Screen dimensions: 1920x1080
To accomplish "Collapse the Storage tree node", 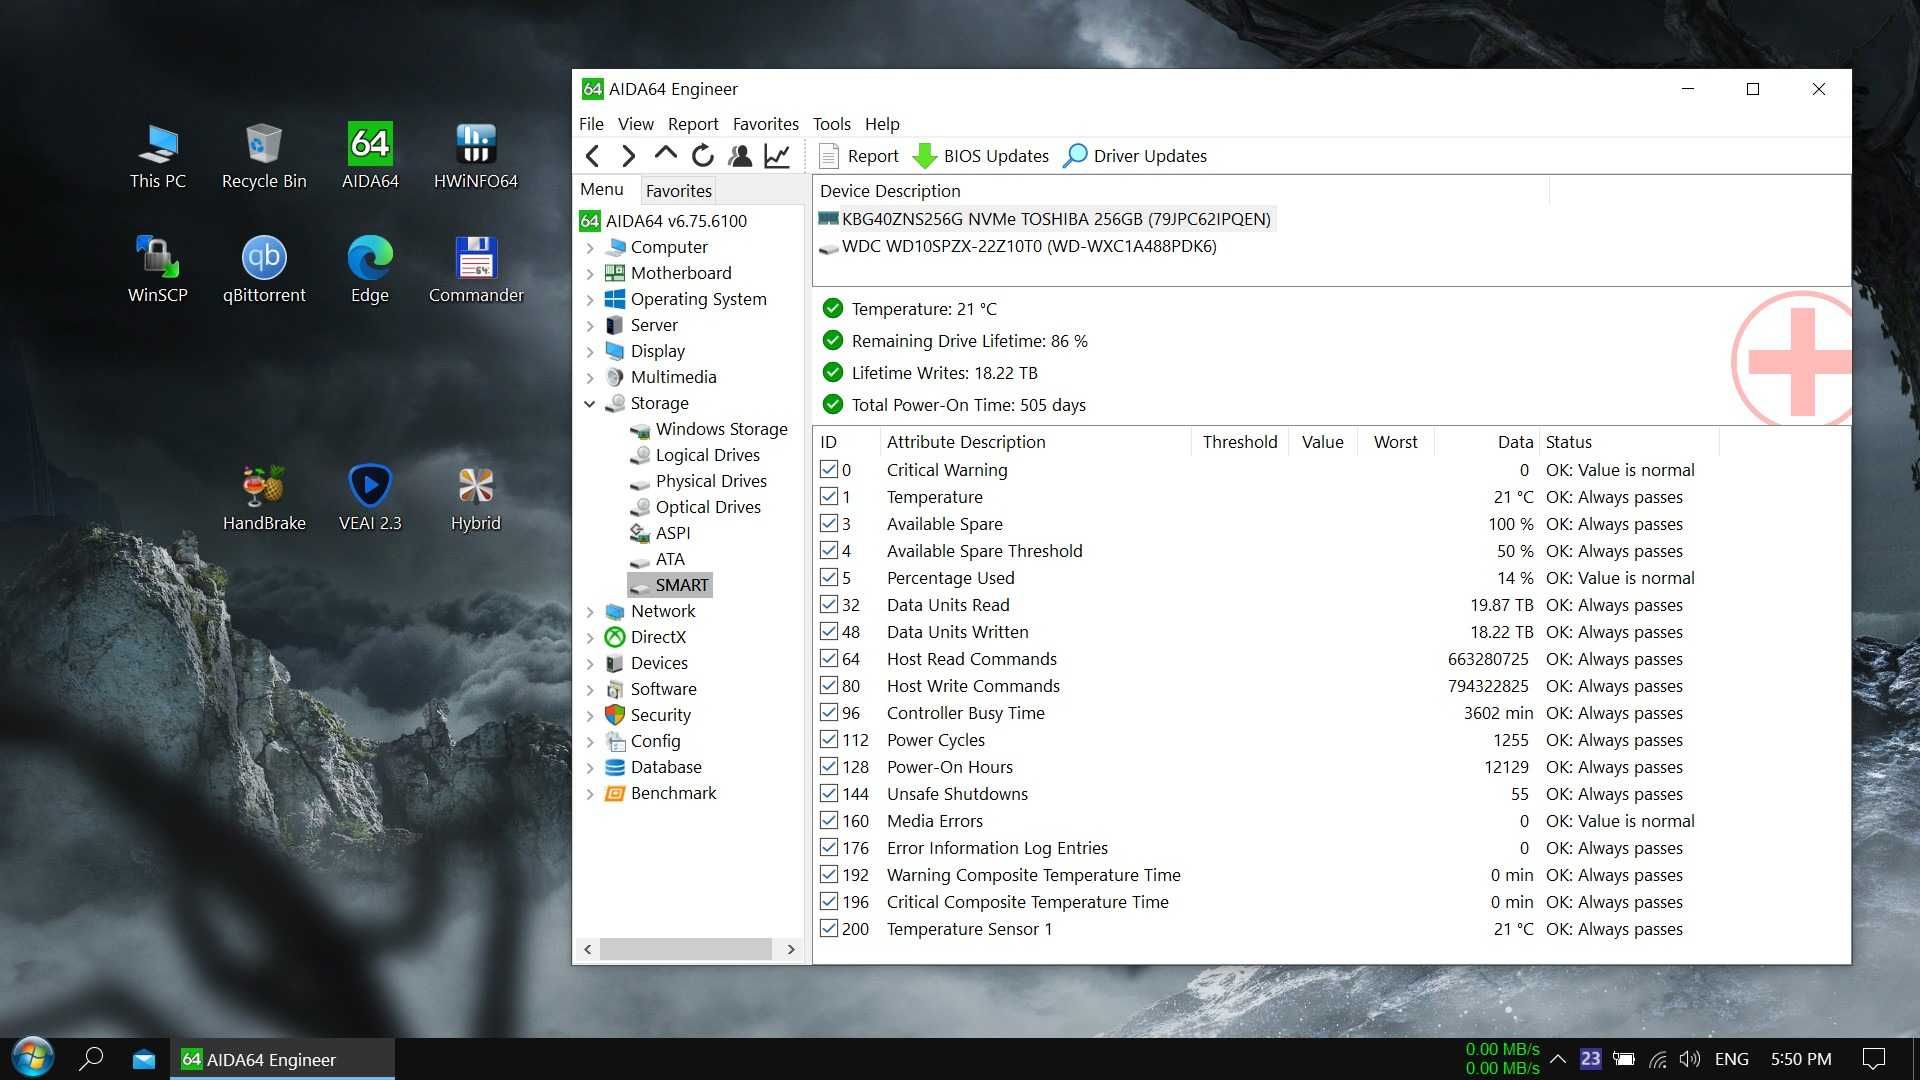I will click(x=590, y=403).
